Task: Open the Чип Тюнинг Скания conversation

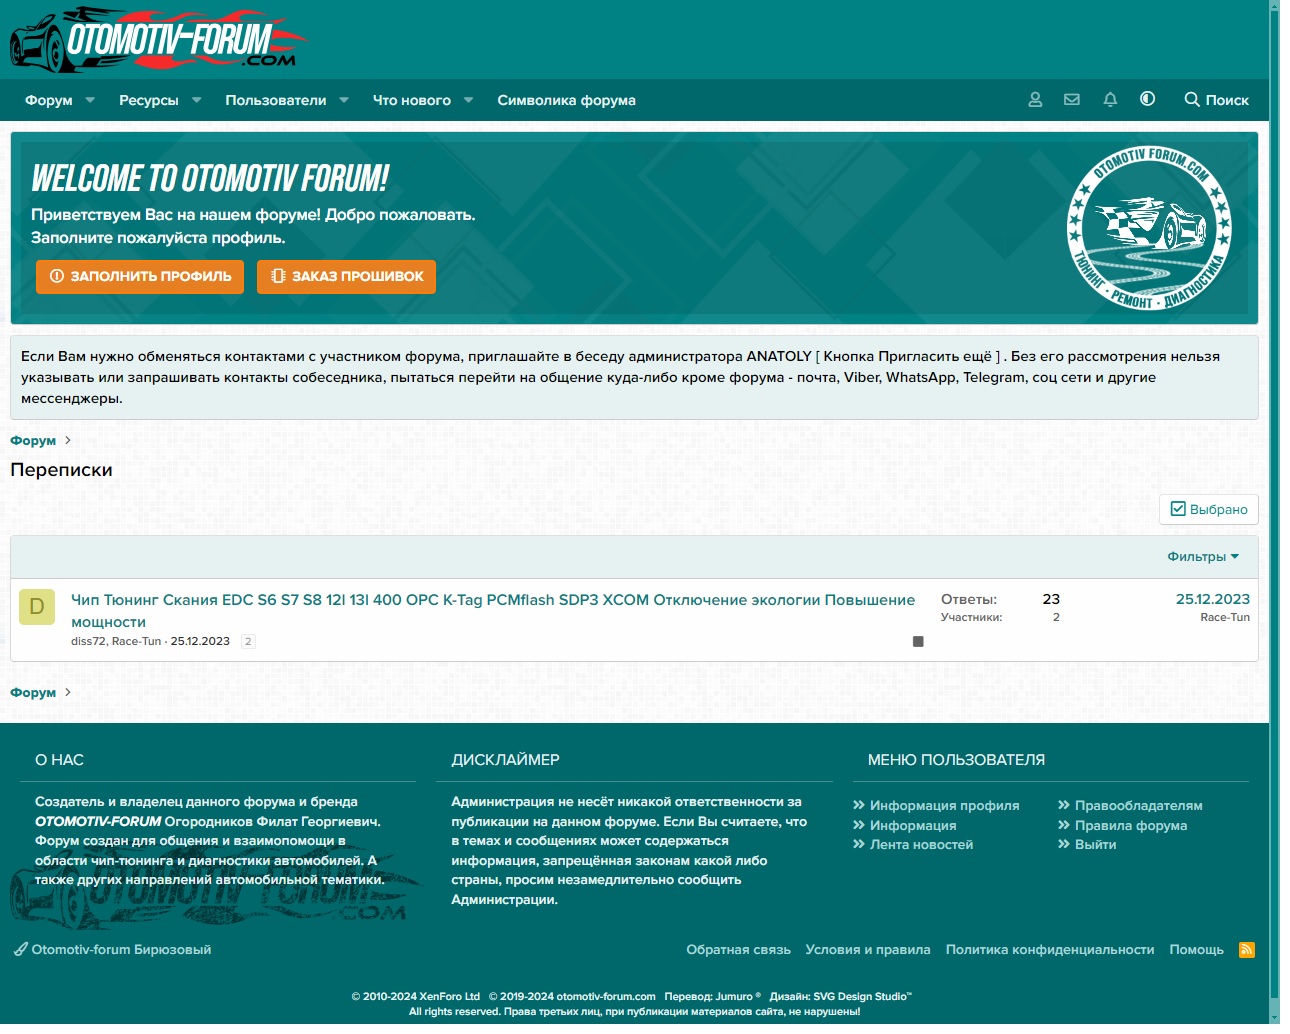Action: pyautogui.click(x=492, y=600)
